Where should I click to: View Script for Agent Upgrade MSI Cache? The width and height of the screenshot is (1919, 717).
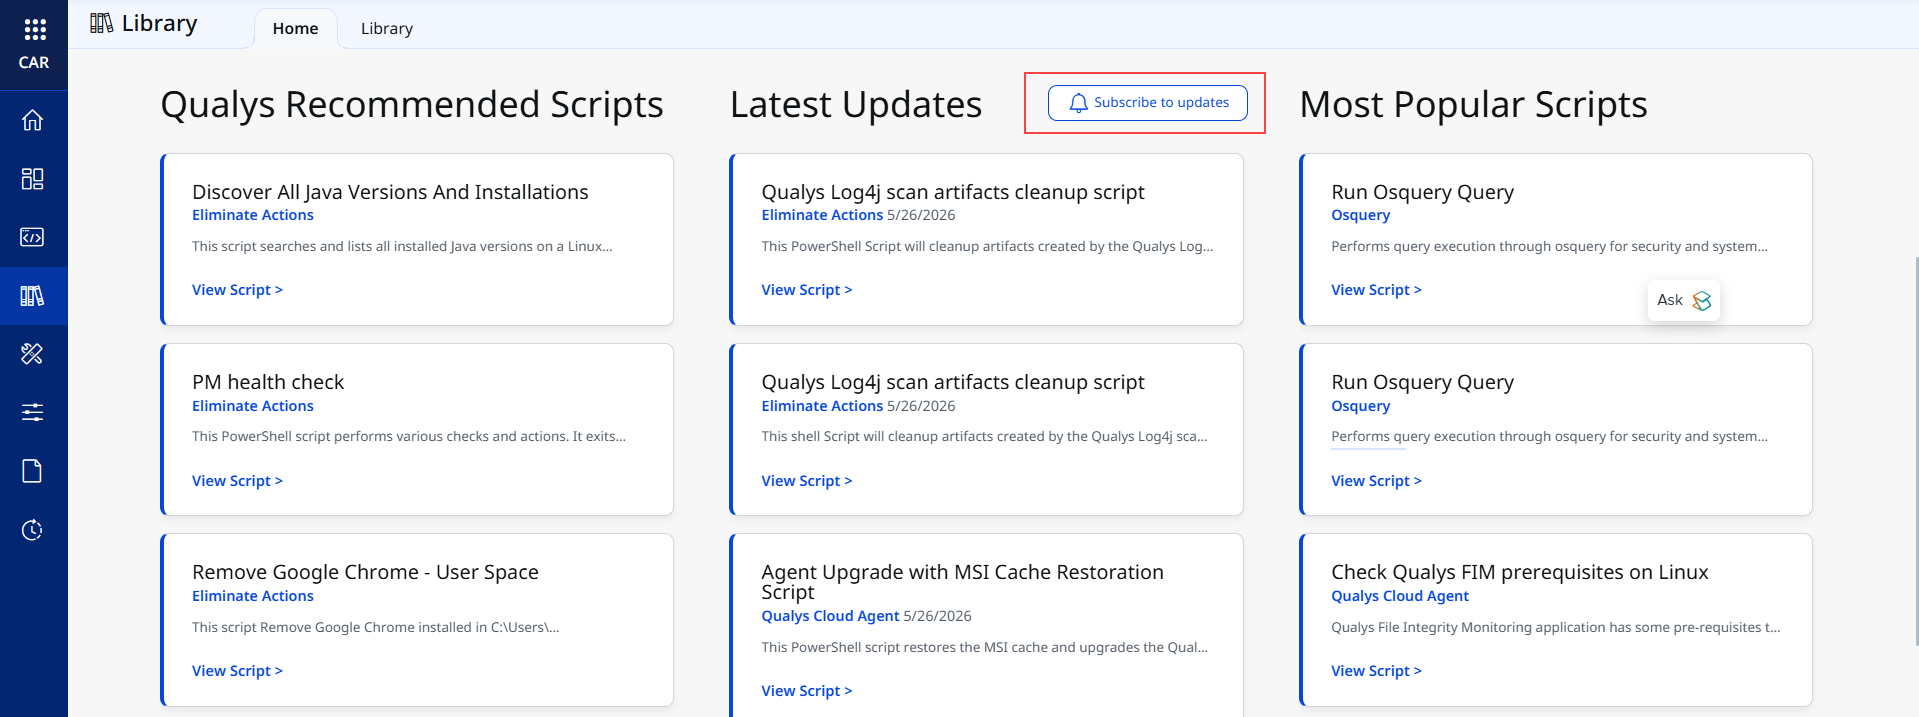[806, 691]
